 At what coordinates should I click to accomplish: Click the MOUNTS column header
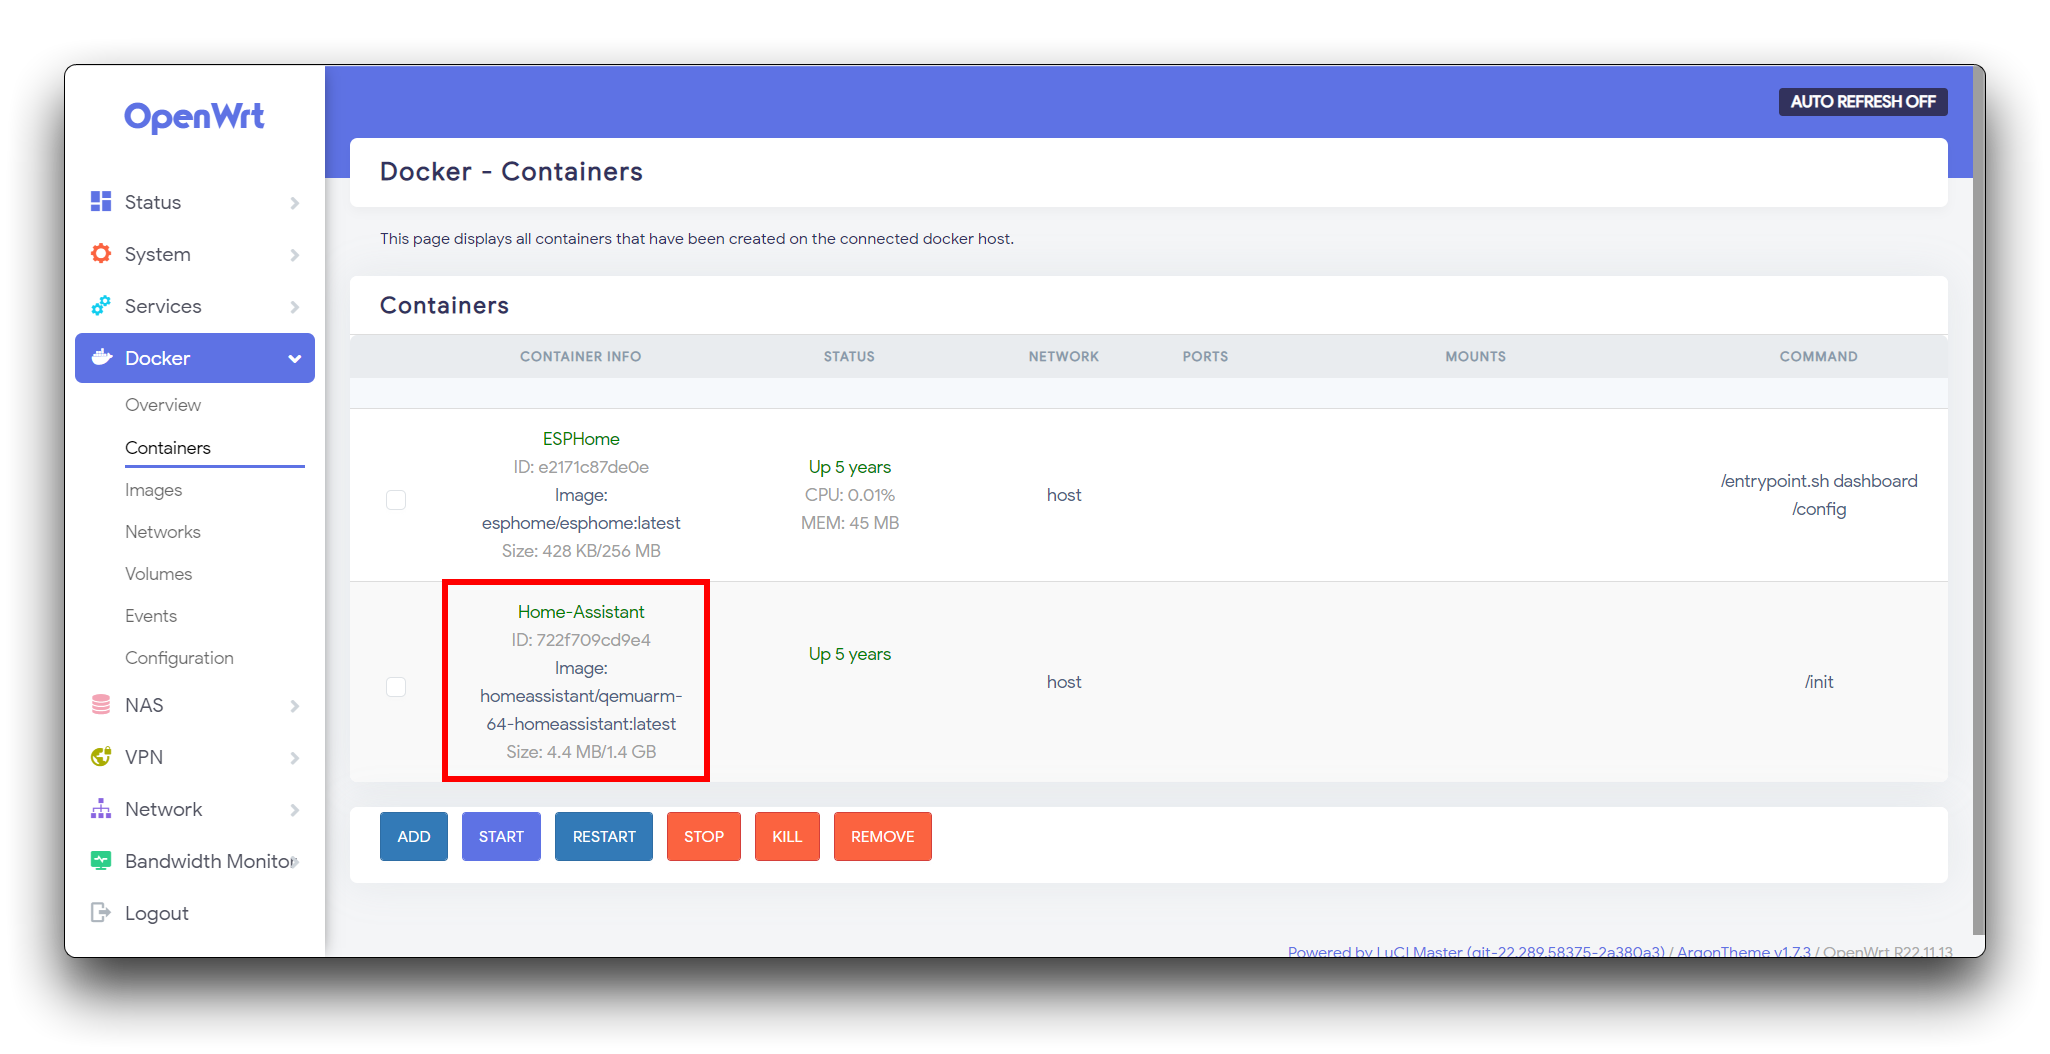point(1475,357)
